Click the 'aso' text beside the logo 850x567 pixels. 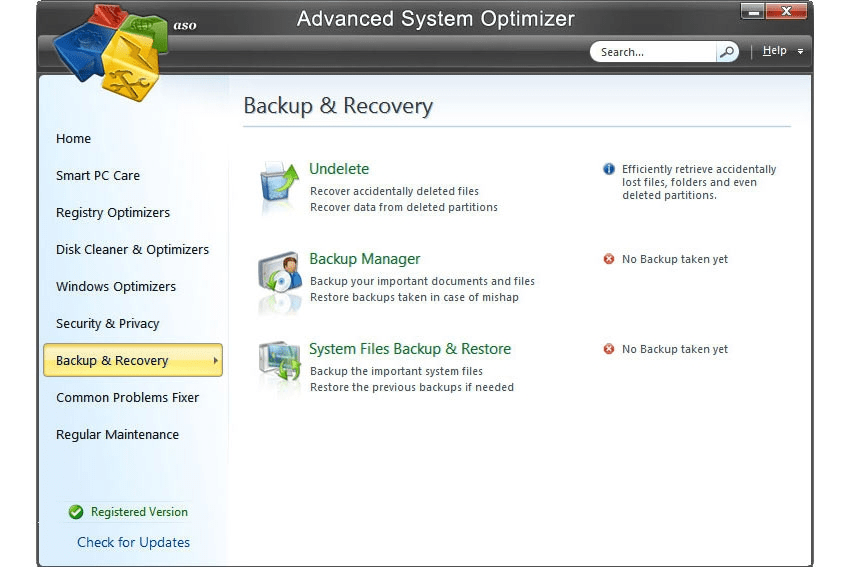pos(185,25)
